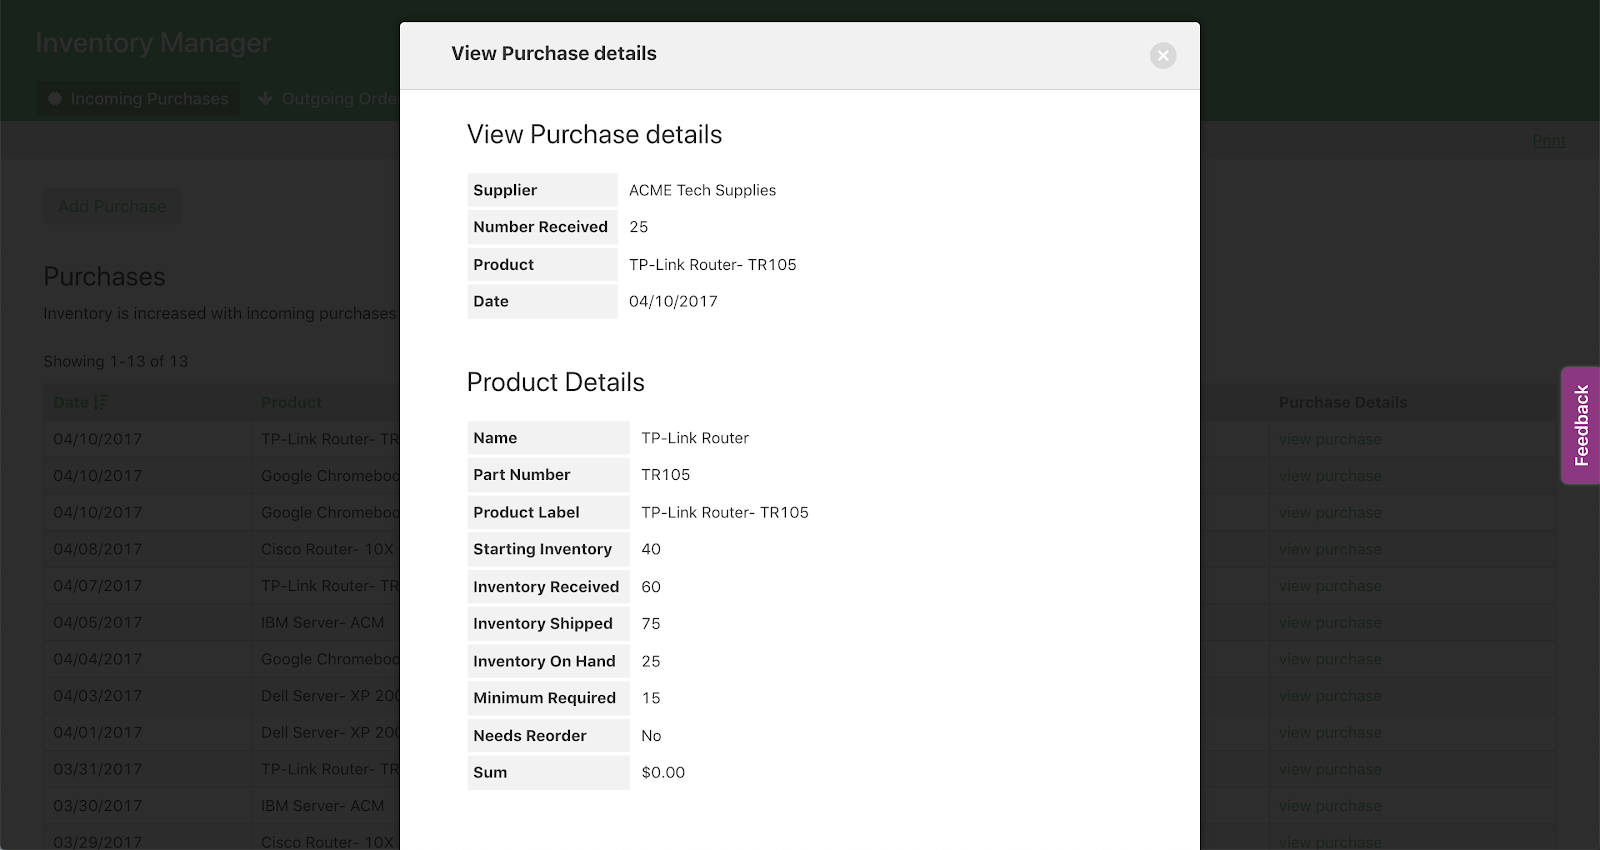Open view purchase for 04/07/2017 TP-Link Router

pyautogui.click(x=1329, y=586)
